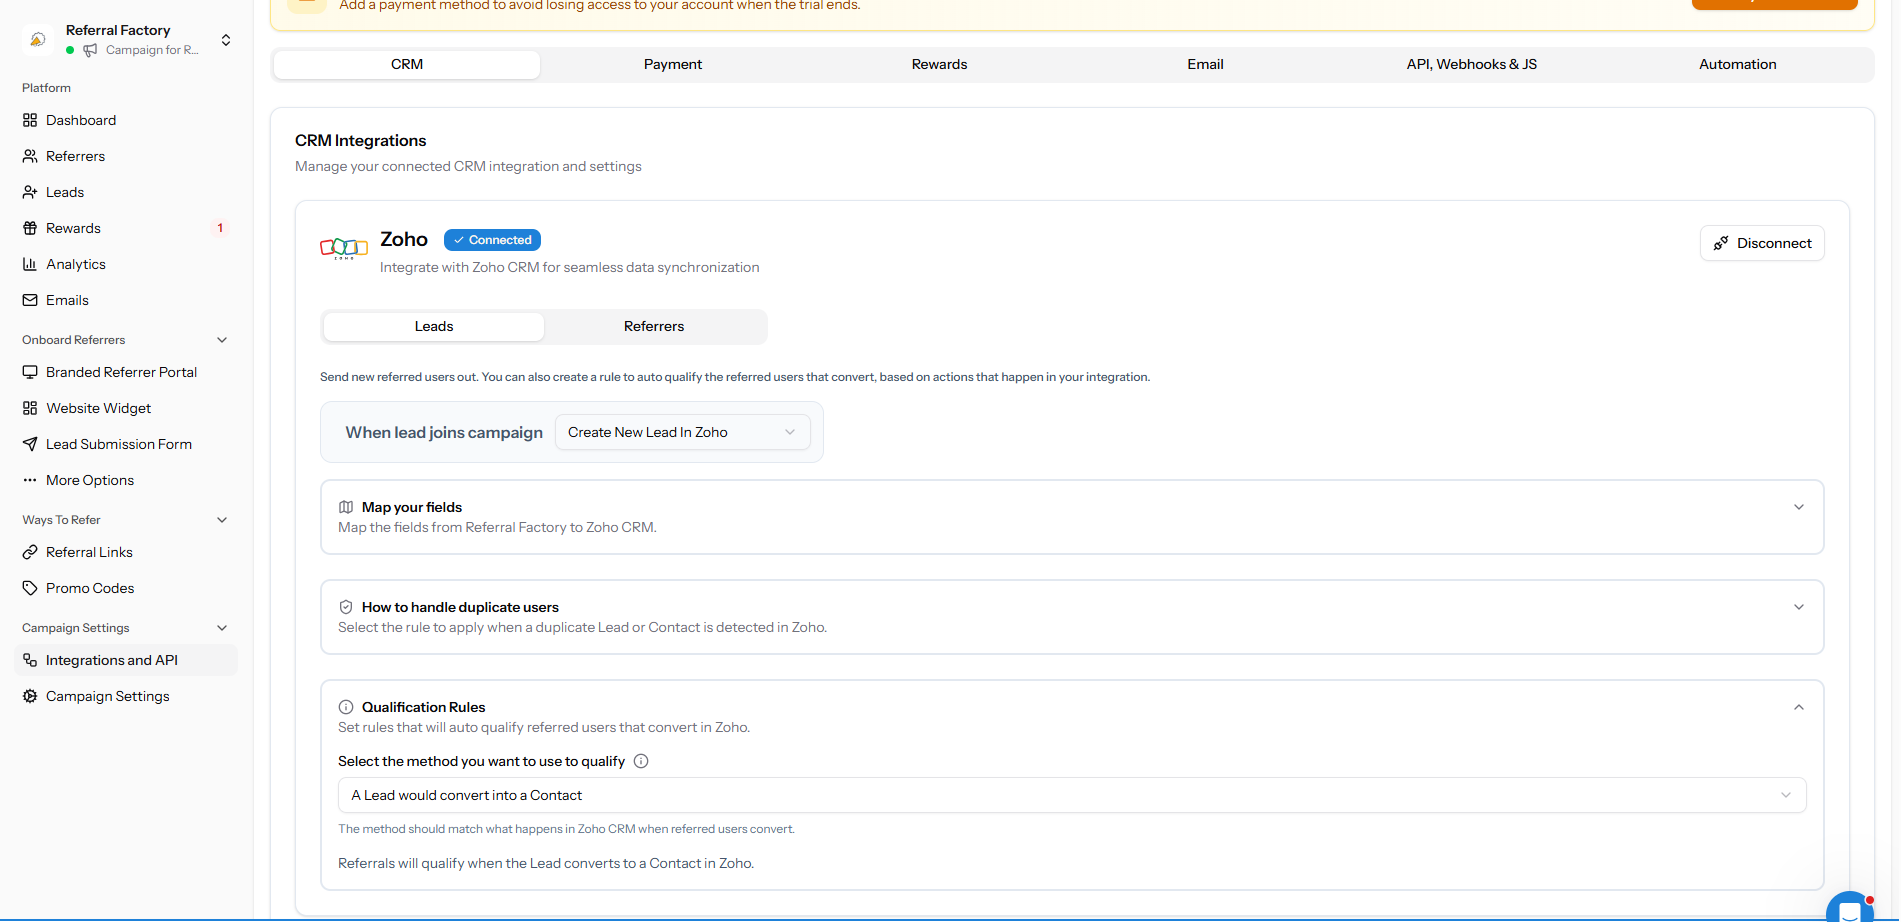This screenshot has width=1901, height=922.
Task: Switch to the CRM tab
Action: coord(407,64)
